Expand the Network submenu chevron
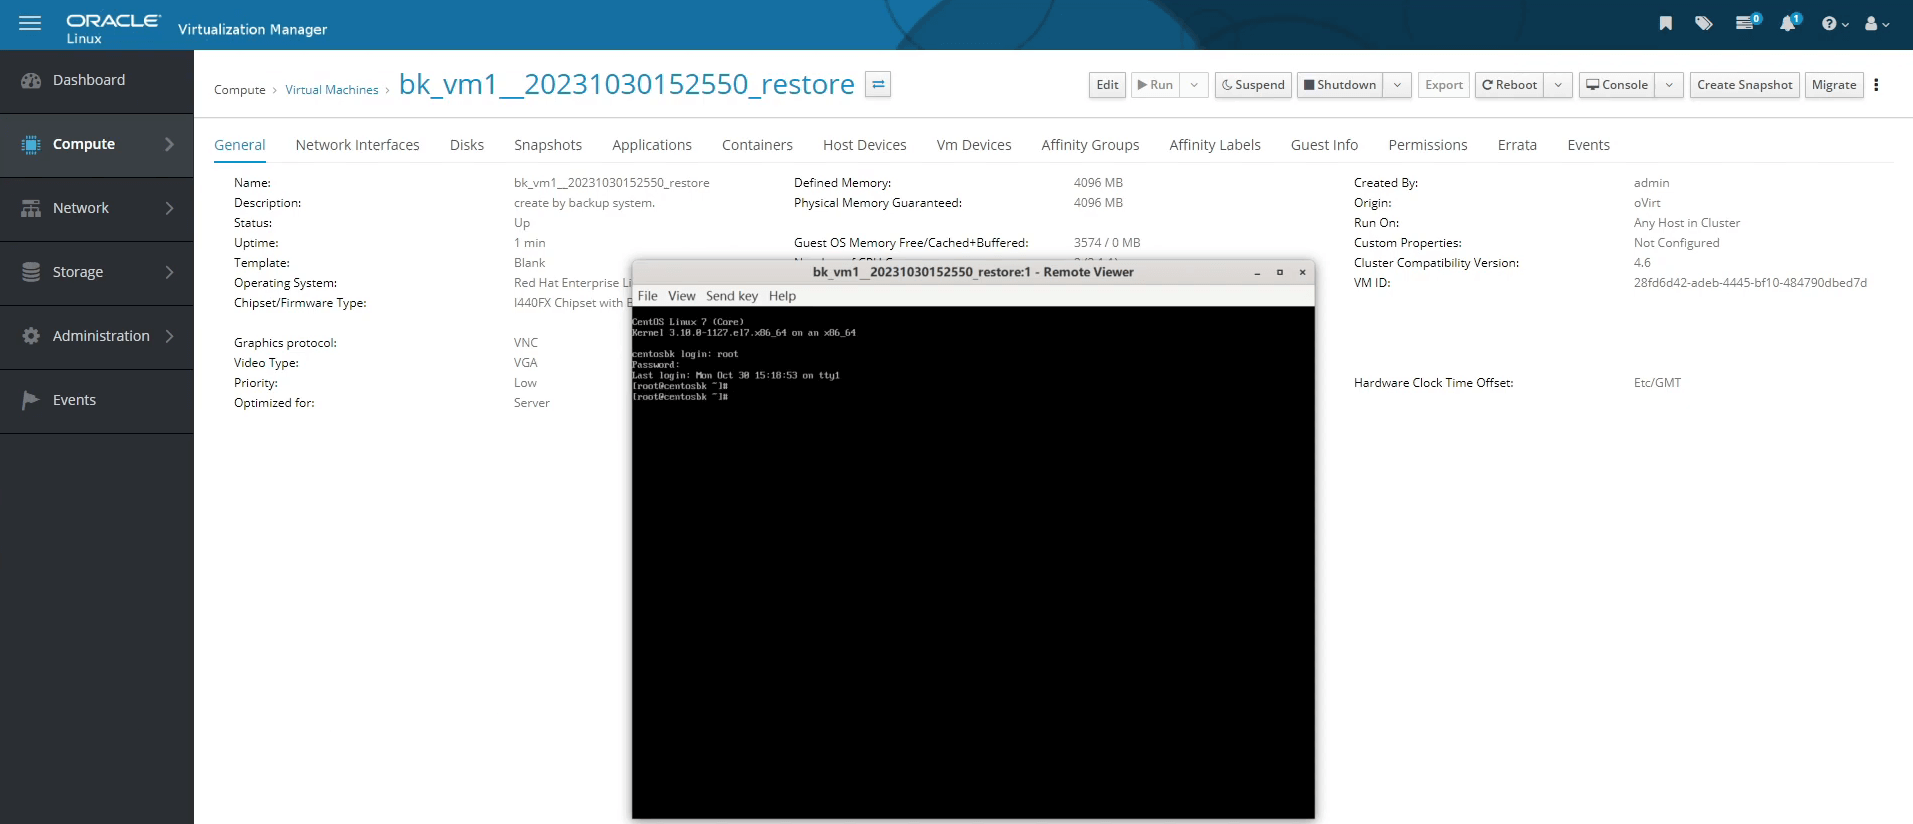The height and width of the screenshot is (824, 1913). (x=169, y=208)
